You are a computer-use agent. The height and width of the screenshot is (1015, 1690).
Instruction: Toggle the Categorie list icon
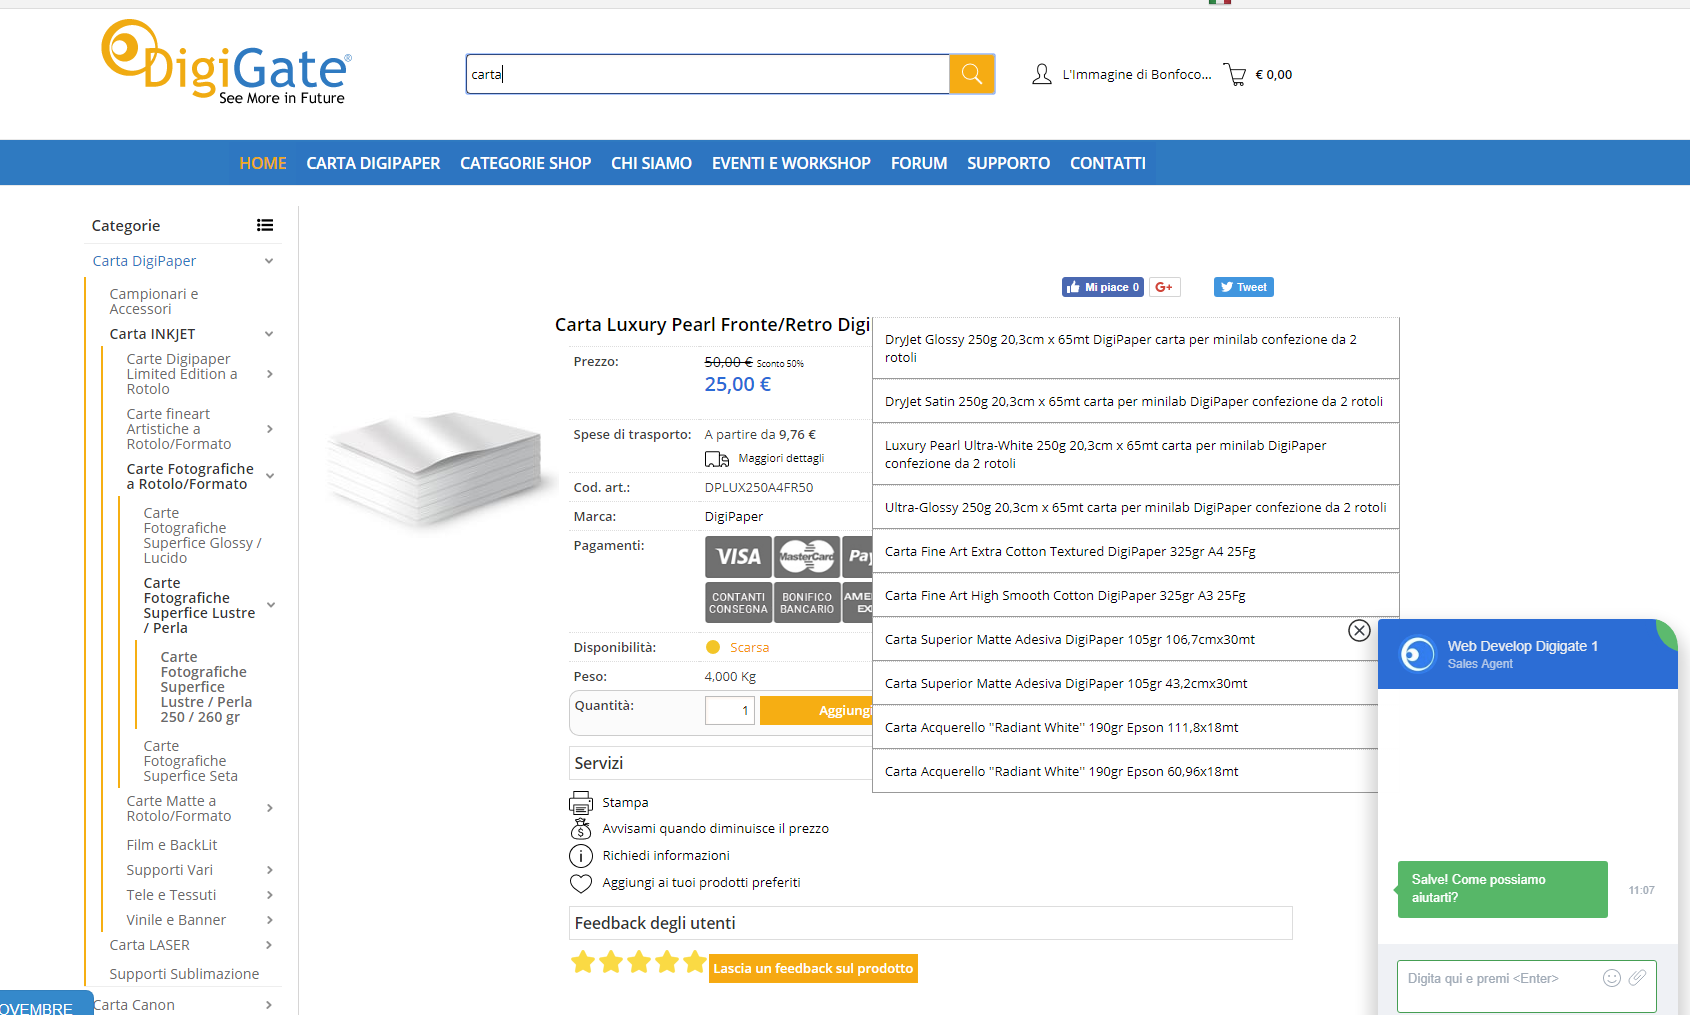click(x=265, y=225)
